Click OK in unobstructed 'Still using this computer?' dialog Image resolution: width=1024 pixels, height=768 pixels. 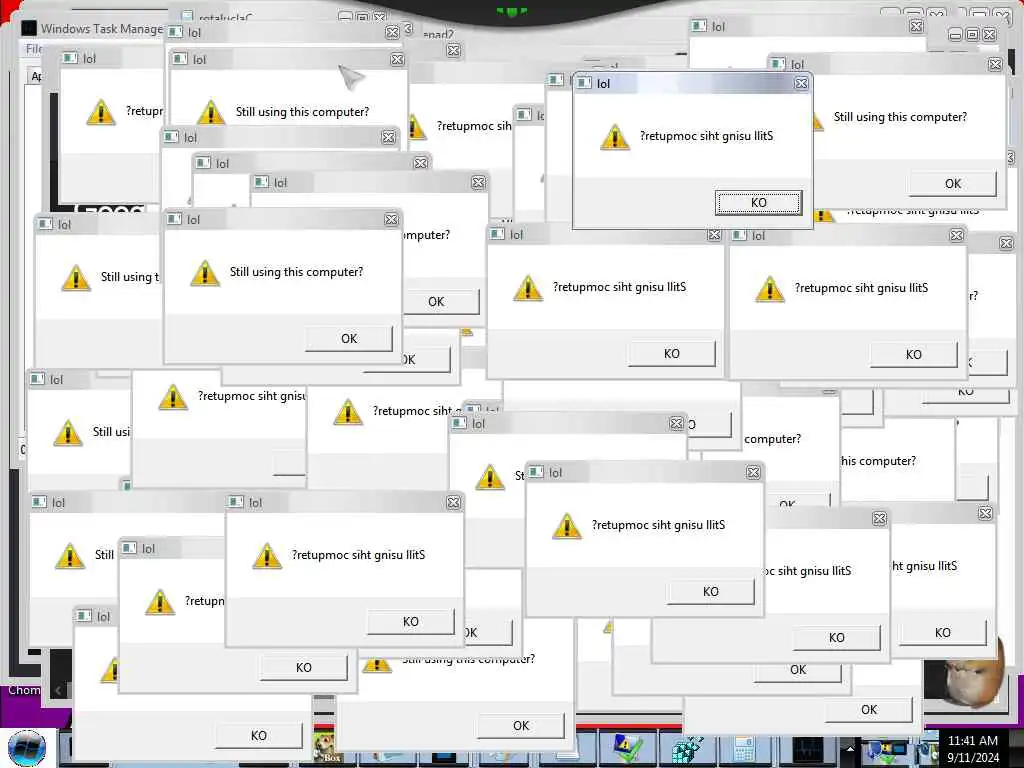pos(349,338)
